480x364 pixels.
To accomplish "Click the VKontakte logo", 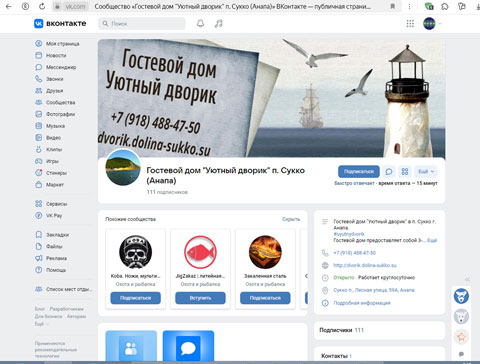I will pos(60,23).
